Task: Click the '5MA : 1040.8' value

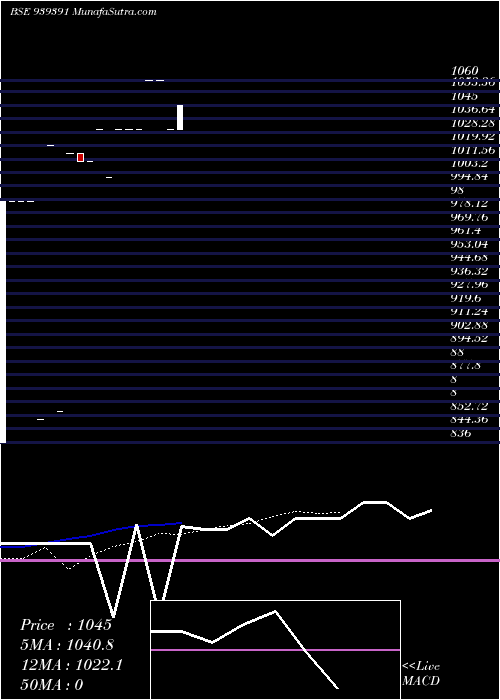Action: 67,645
